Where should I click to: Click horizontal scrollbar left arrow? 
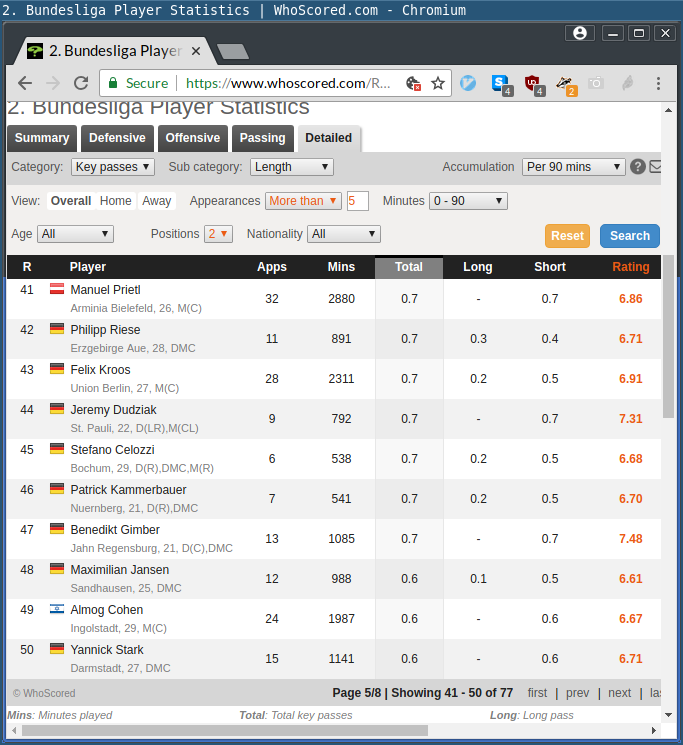[14, 730]
